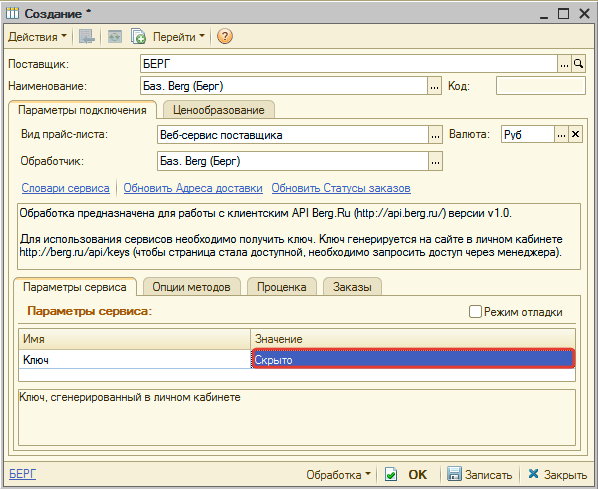Image resolution: width=598 pixels, height=489 pixels.
Task: Click the Записать floppy disk icon
Action: 454,474
